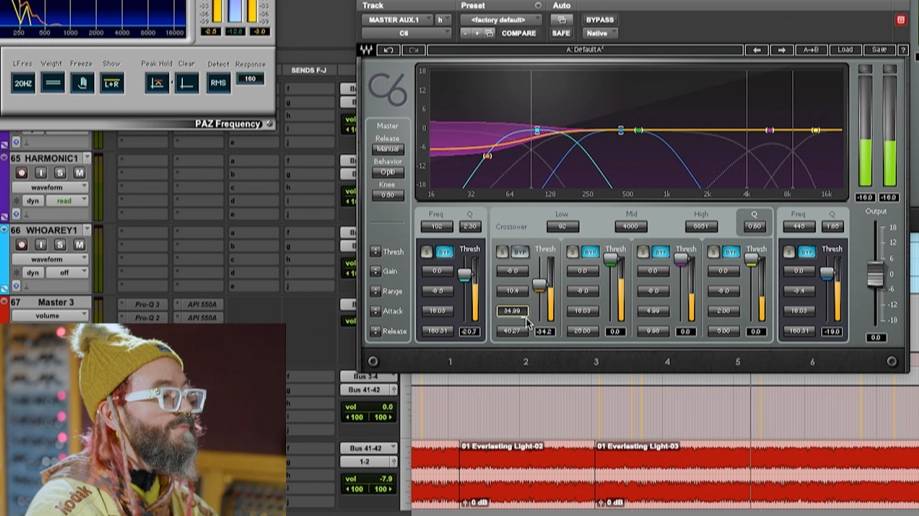This screenshot has height=516, width=919.
Task: Click the Load button in C6 toolbar
Action: [845, 50]
